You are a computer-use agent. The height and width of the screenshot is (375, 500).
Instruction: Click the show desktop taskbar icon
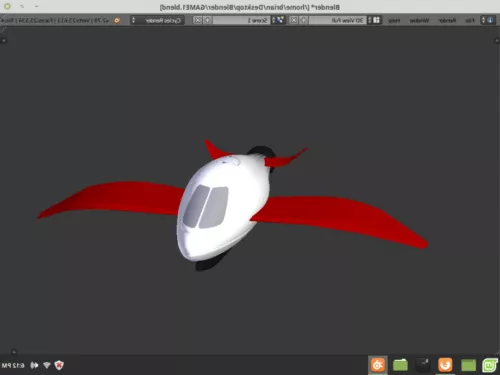[x=468, y=365]
